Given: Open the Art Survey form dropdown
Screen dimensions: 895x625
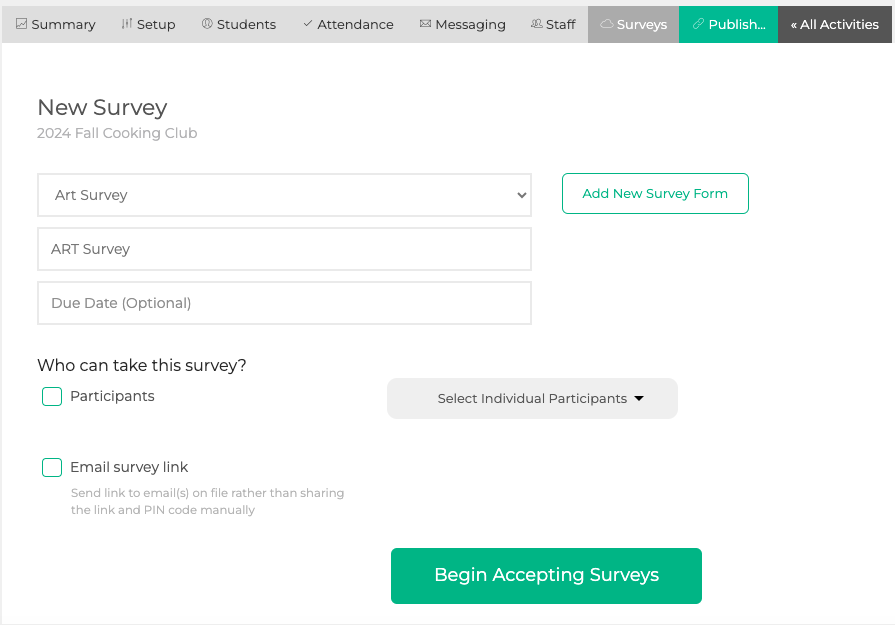Looking at the screenshot, I should point(284,195).
